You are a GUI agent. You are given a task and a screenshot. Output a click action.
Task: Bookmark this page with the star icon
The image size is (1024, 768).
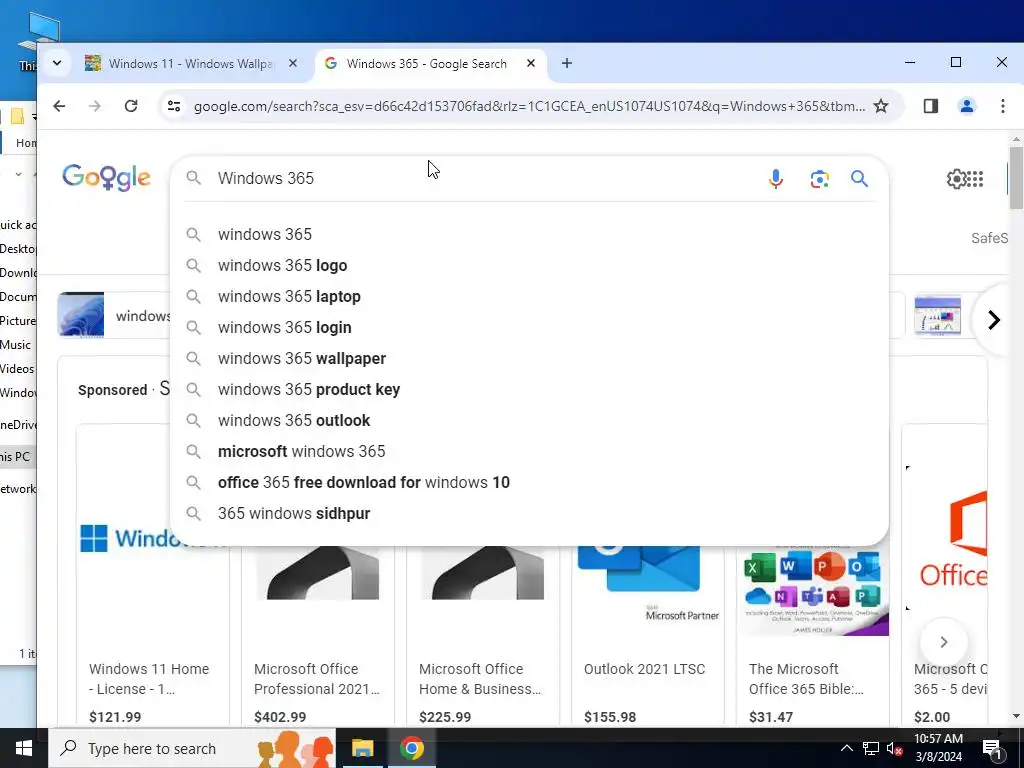[881, 106]
